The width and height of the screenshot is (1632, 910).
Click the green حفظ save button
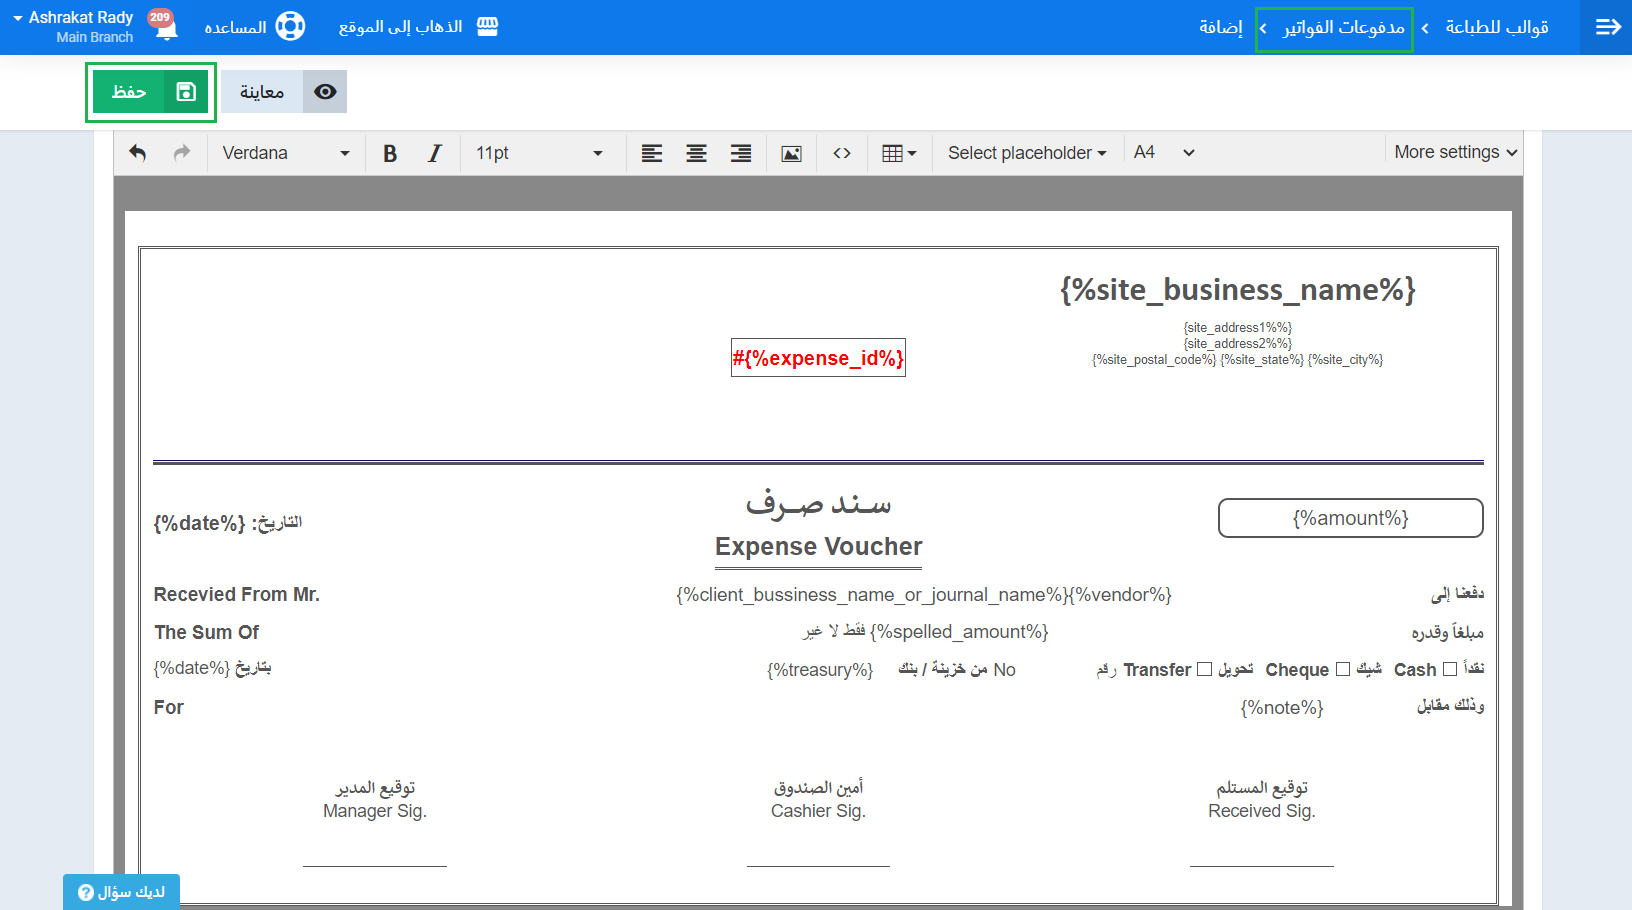(151, 92)
